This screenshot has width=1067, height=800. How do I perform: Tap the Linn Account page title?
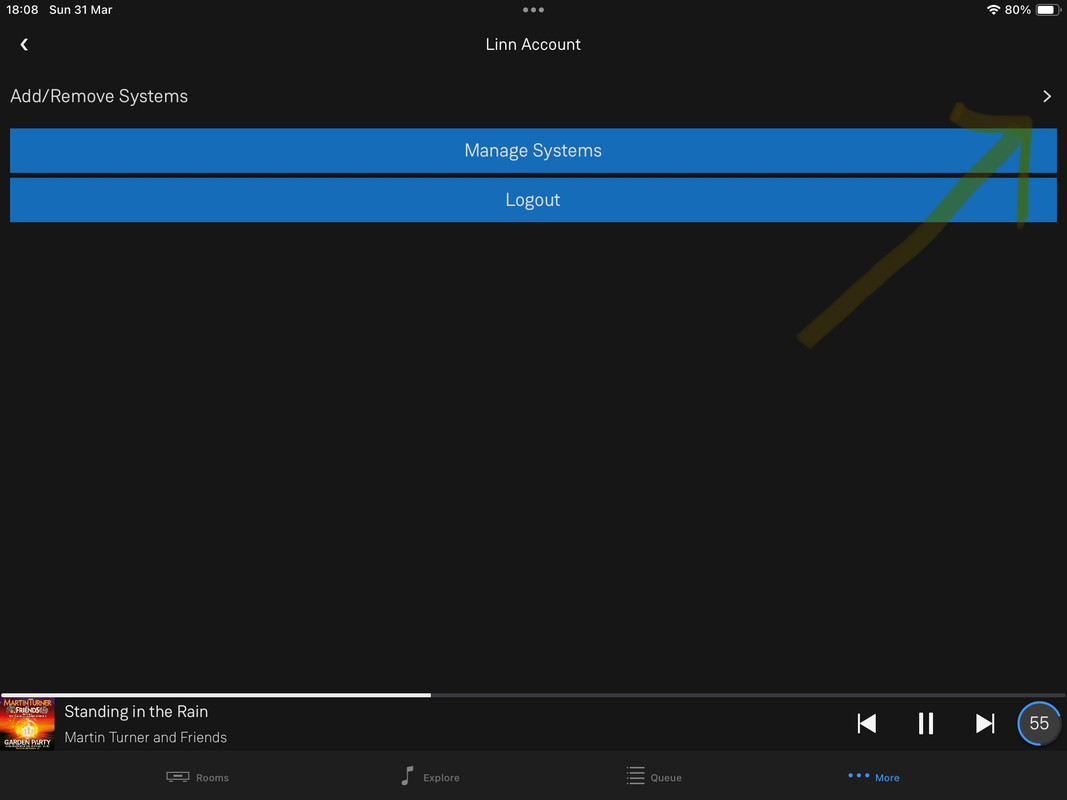pos(533,44)
